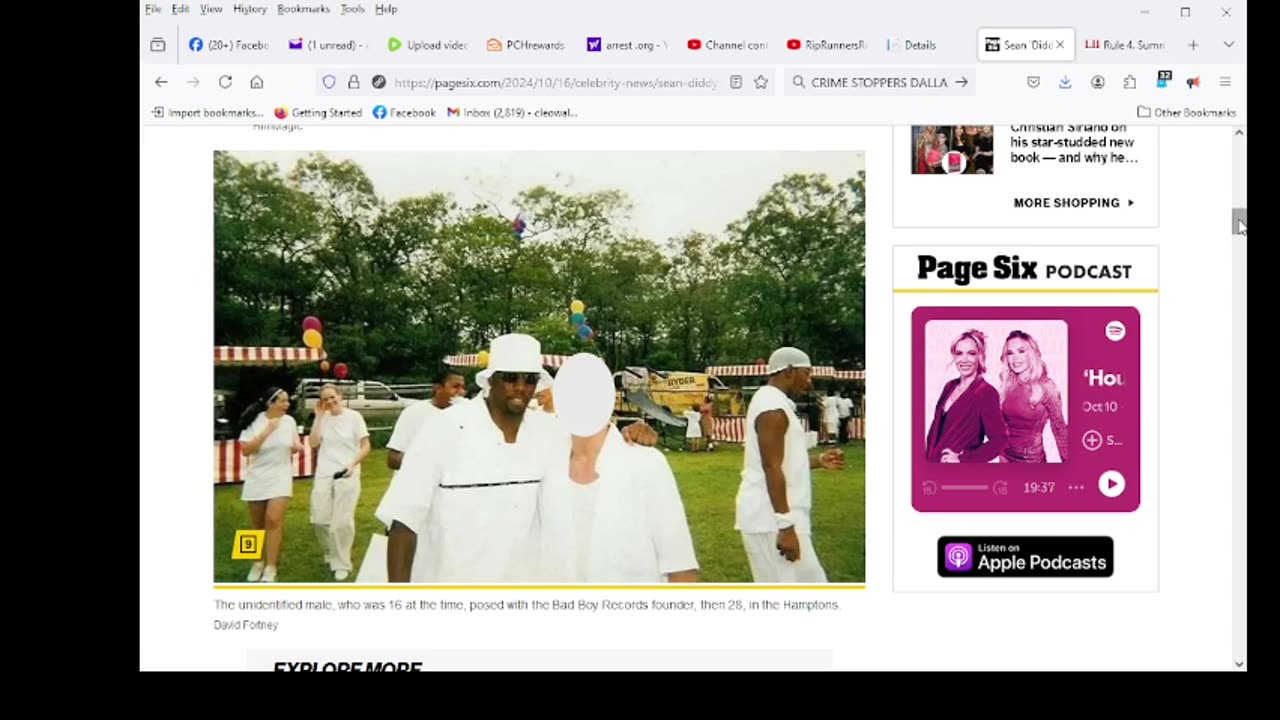Play the Page Six podcast episode

tap(1111, 485)
